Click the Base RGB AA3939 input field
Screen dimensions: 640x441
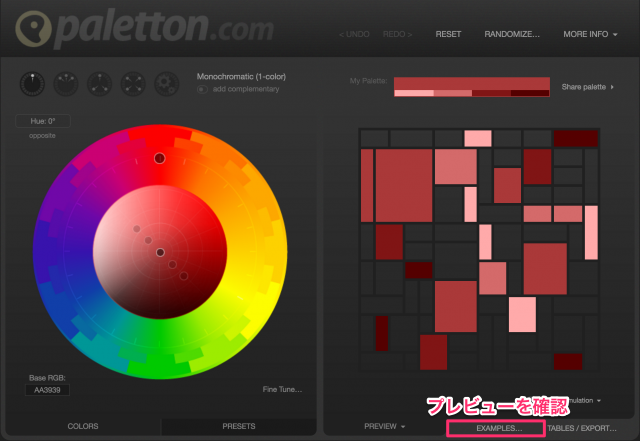tap(47, 390)
